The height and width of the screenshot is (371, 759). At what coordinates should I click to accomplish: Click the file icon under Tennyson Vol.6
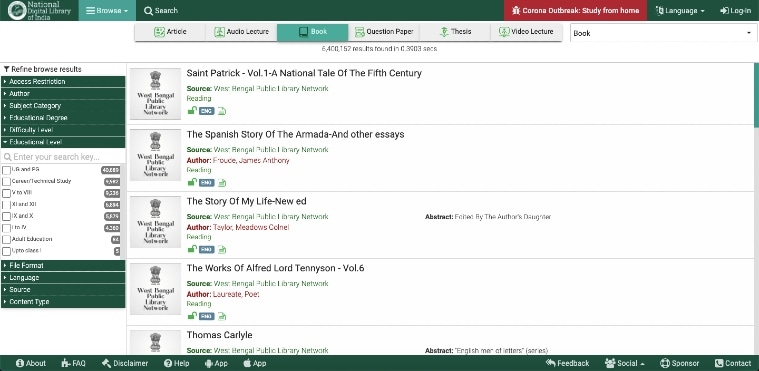click(222, 316)
